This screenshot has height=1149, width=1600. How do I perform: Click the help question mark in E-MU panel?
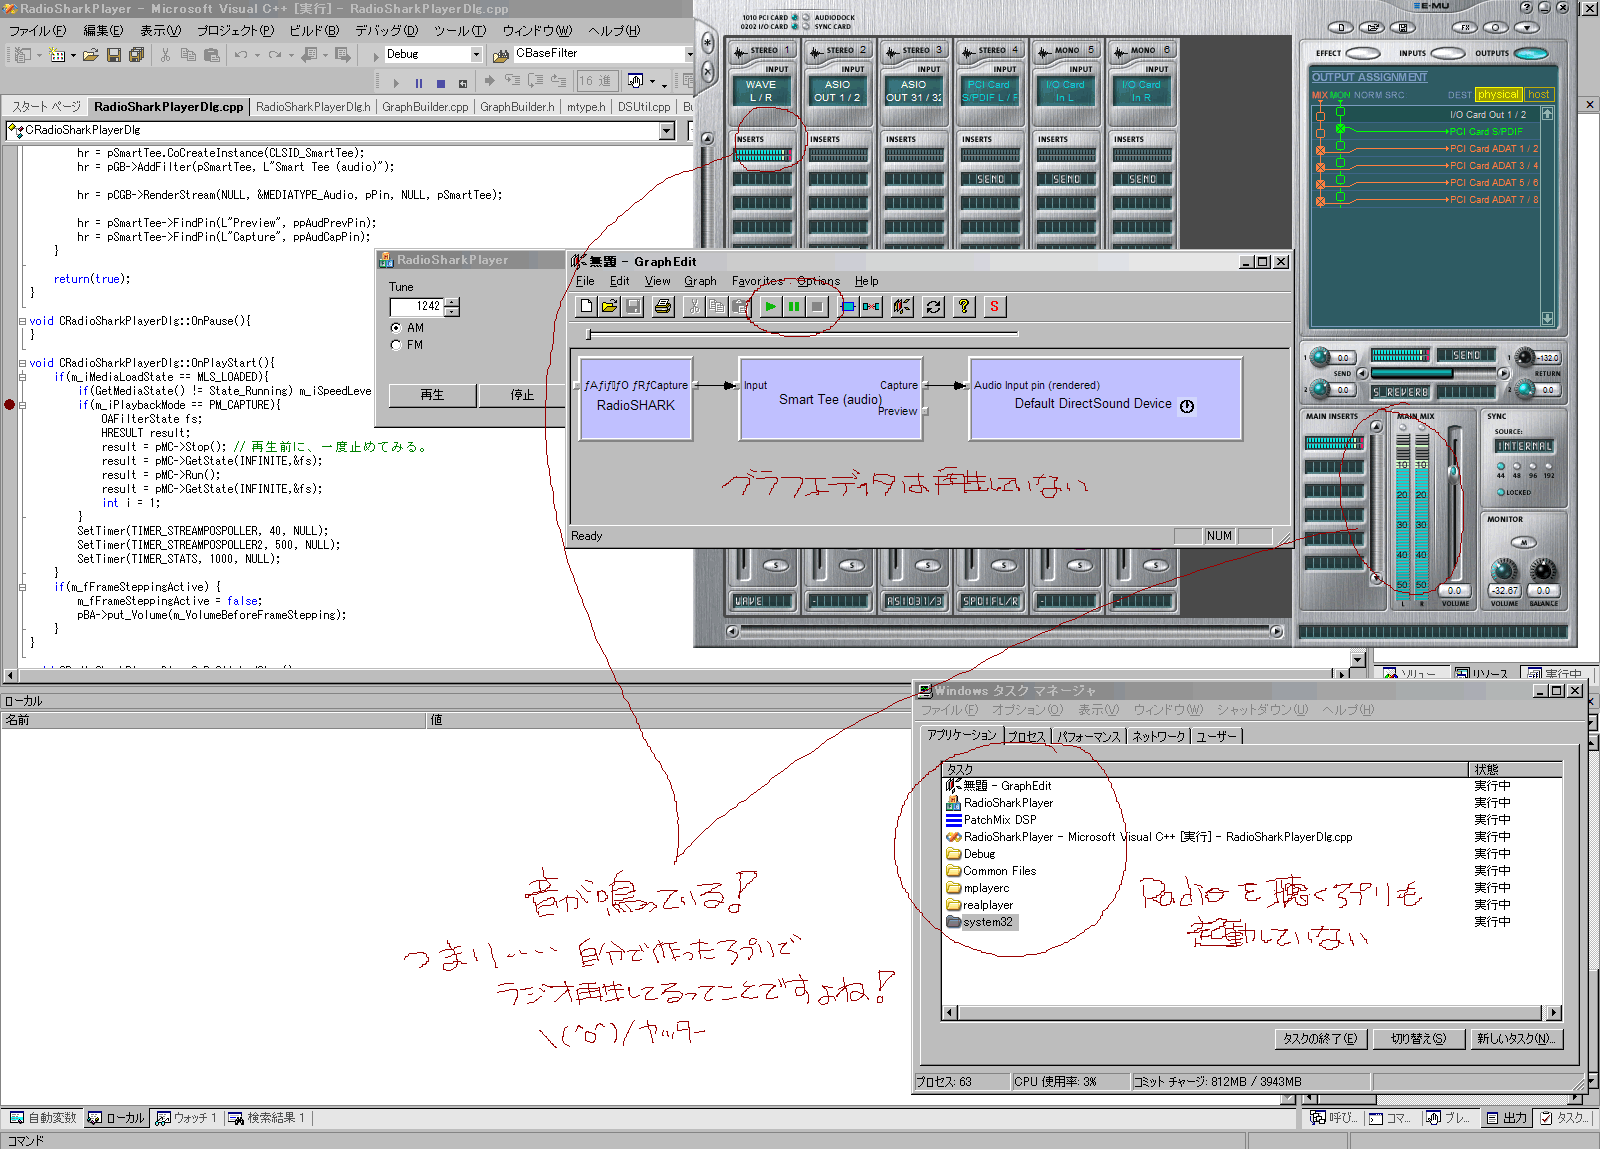click(x=1527, y=7)
